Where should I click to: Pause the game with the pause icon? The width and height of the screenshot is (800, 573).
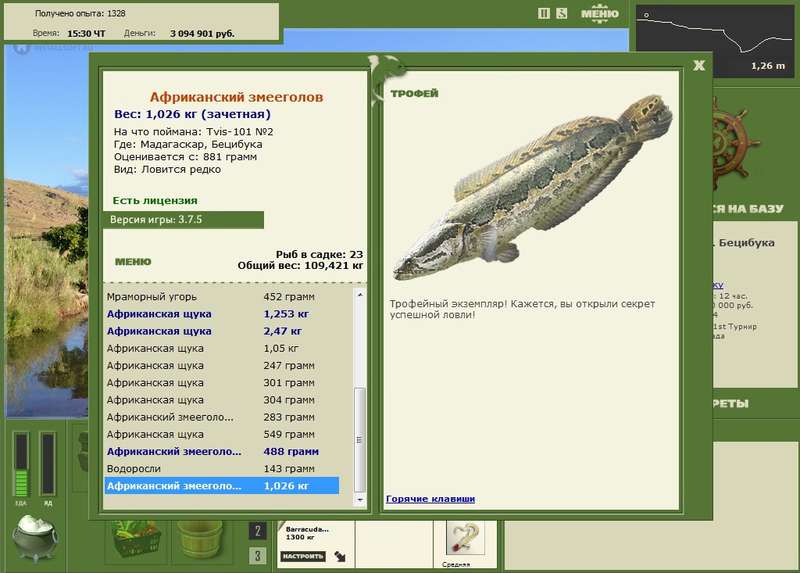[x=544, y=14]
